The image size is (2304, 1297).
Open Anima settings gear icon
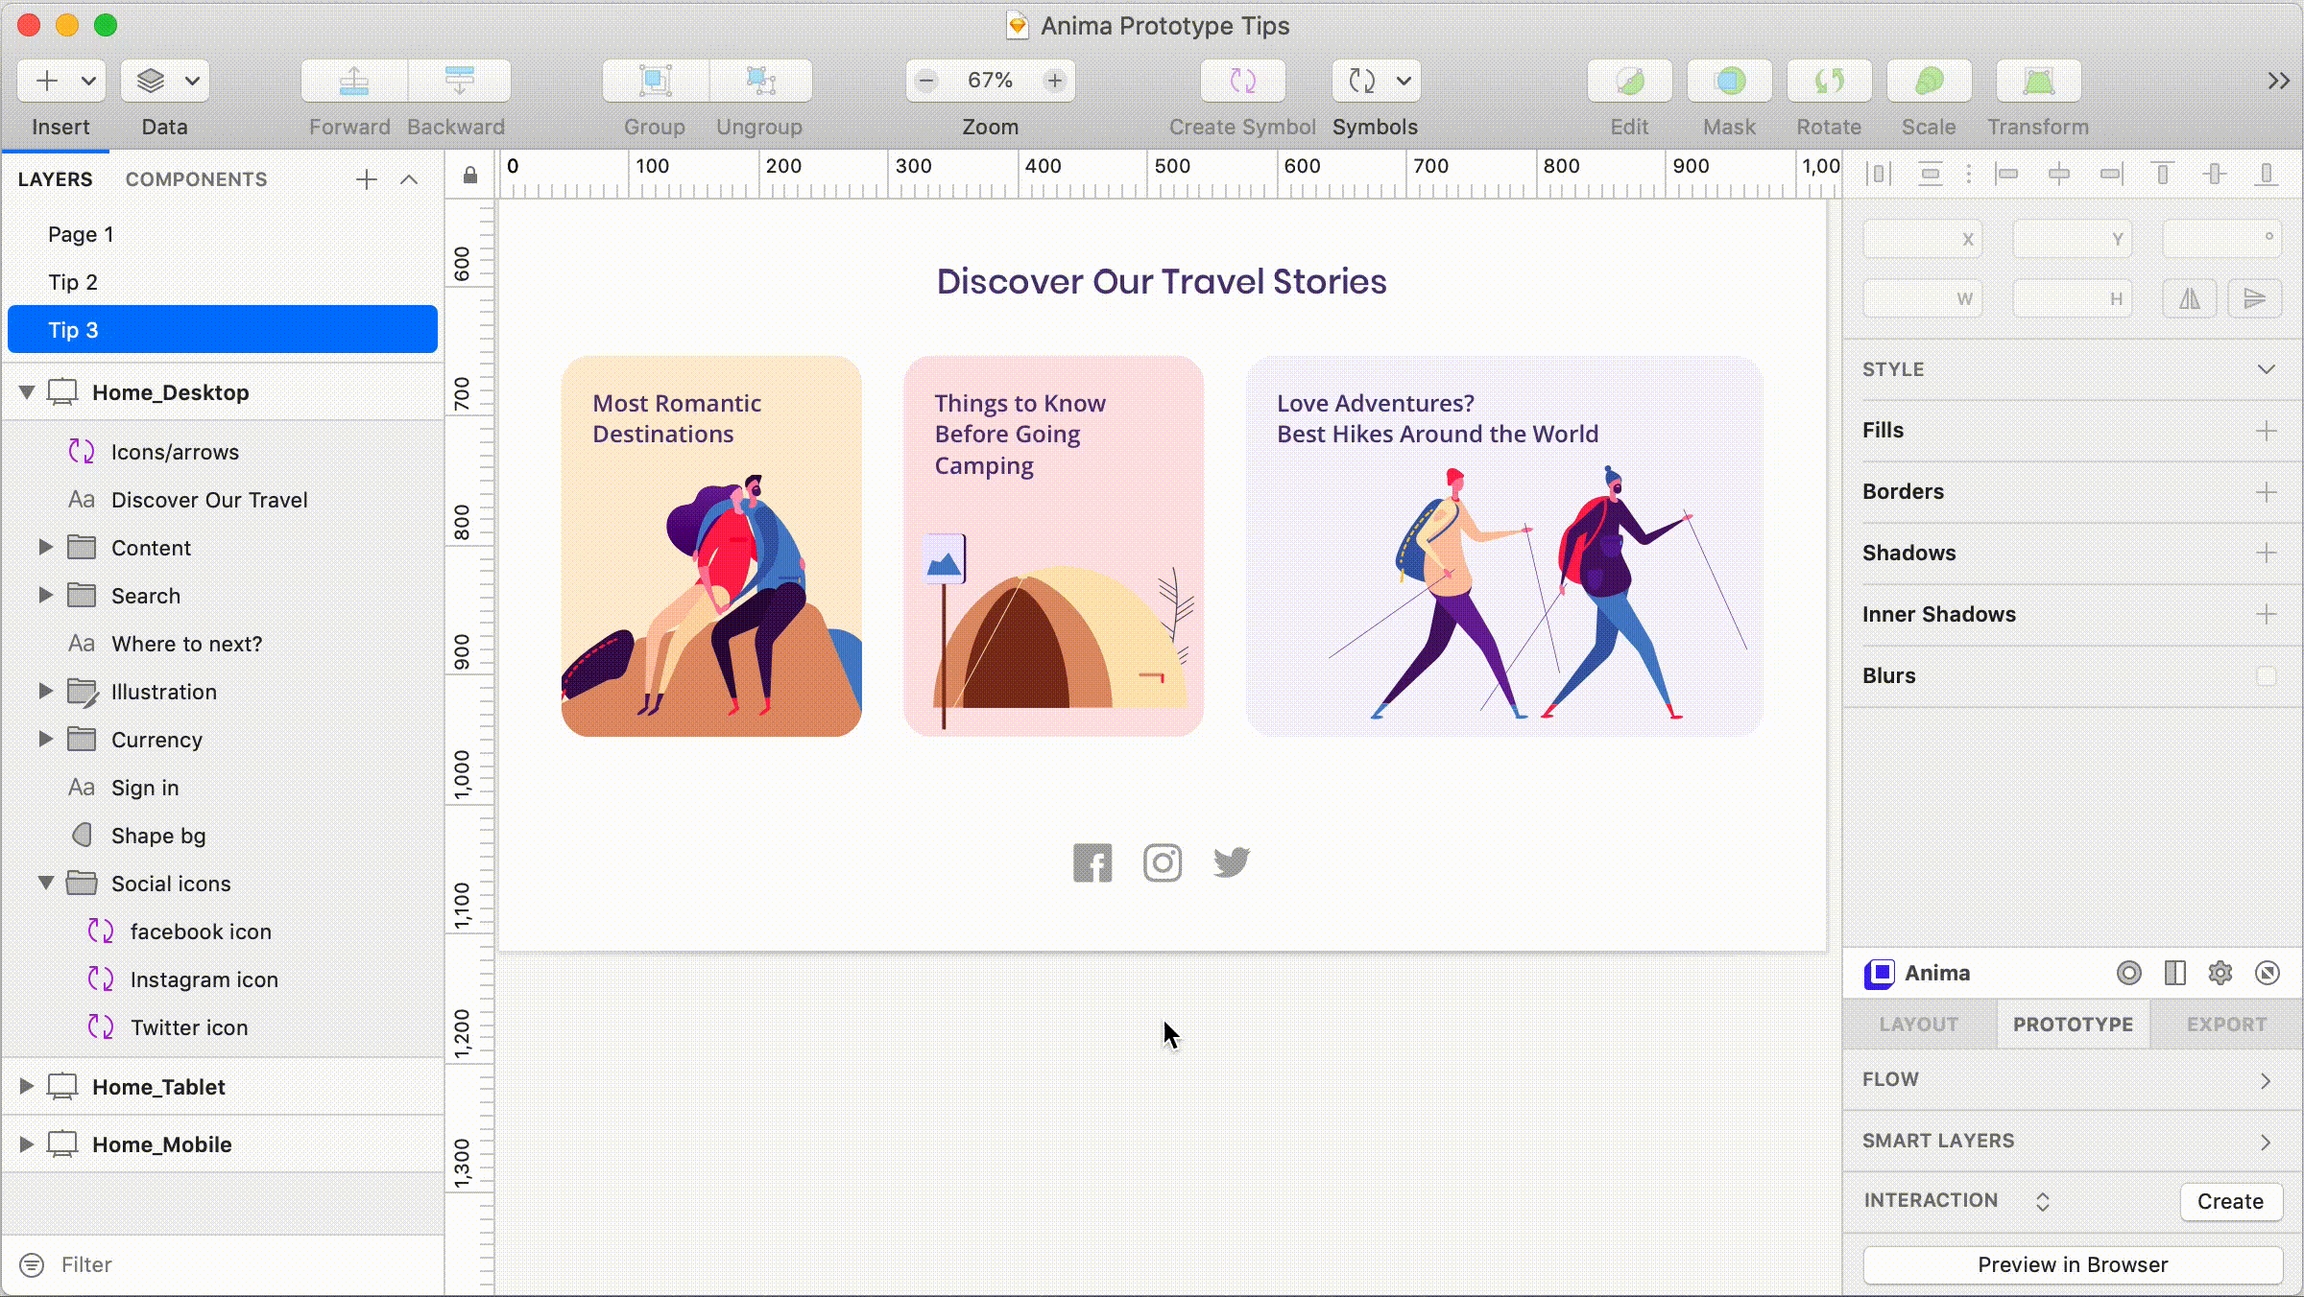coord(2220,973)
